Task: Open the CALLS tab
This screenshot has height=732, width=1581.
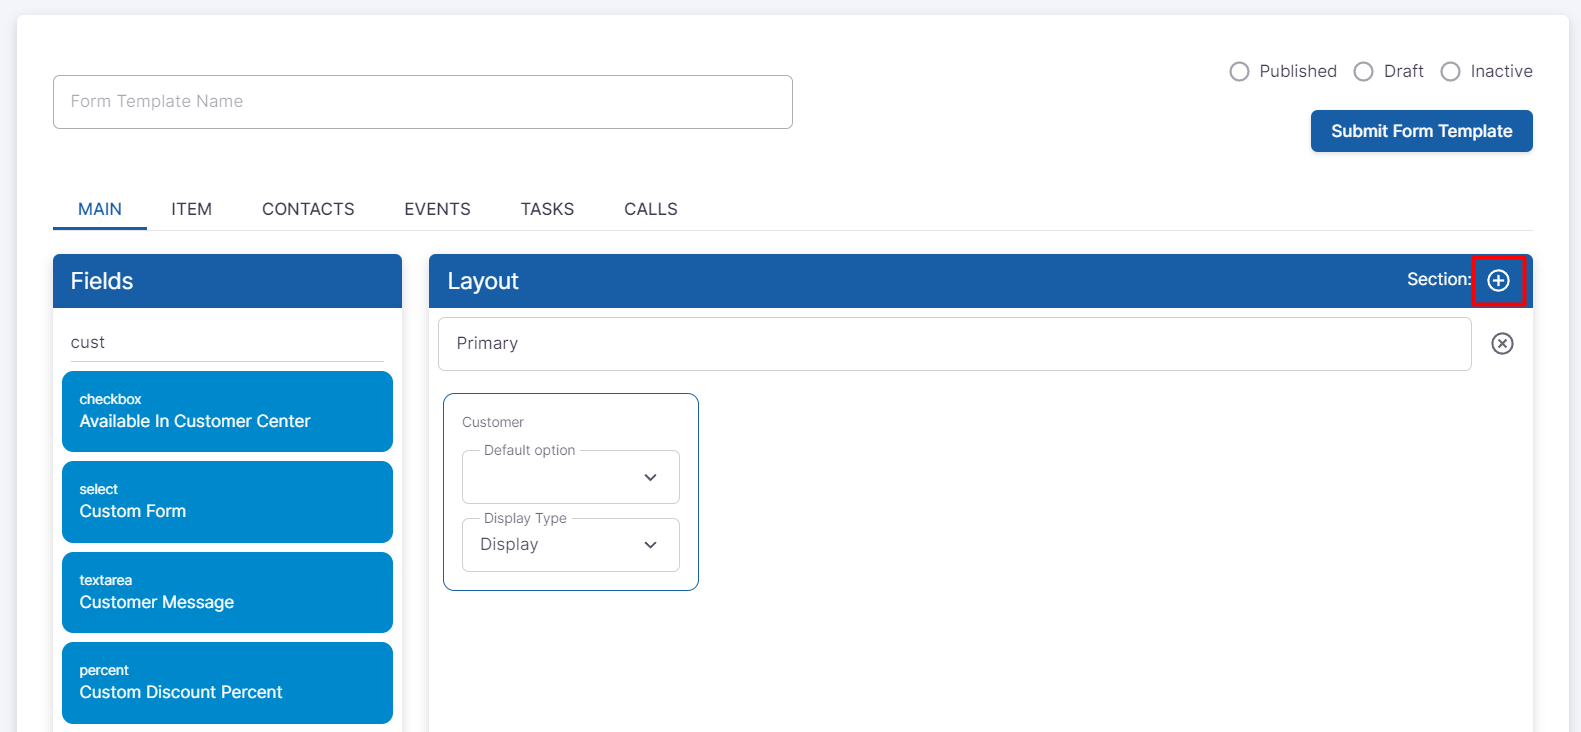Action: (651, 209)
